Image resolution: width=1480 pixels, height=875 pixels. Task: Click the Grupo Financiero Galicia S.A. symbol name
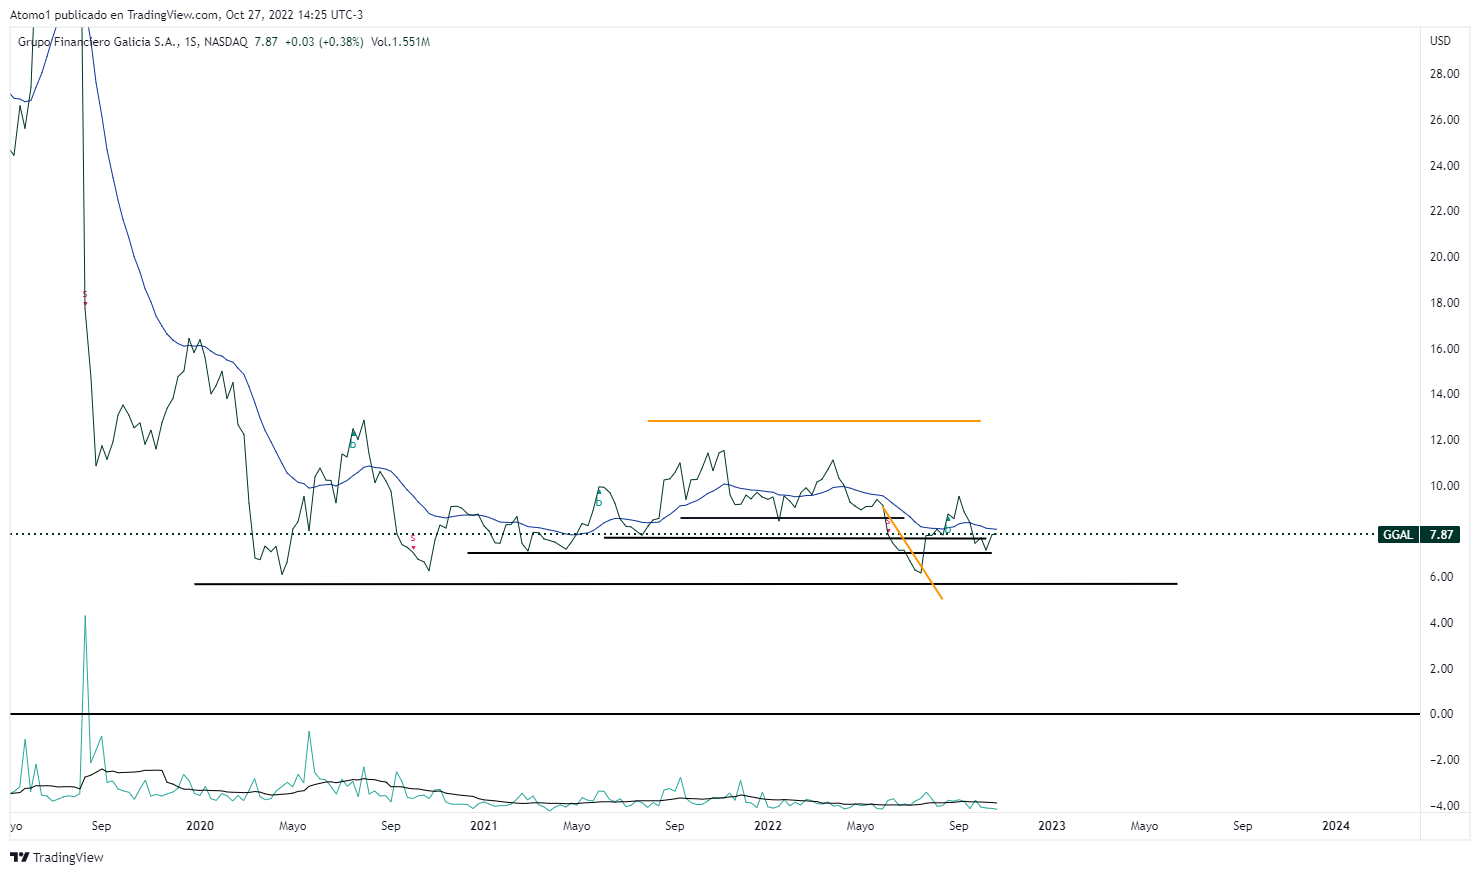tap(98, 42)
